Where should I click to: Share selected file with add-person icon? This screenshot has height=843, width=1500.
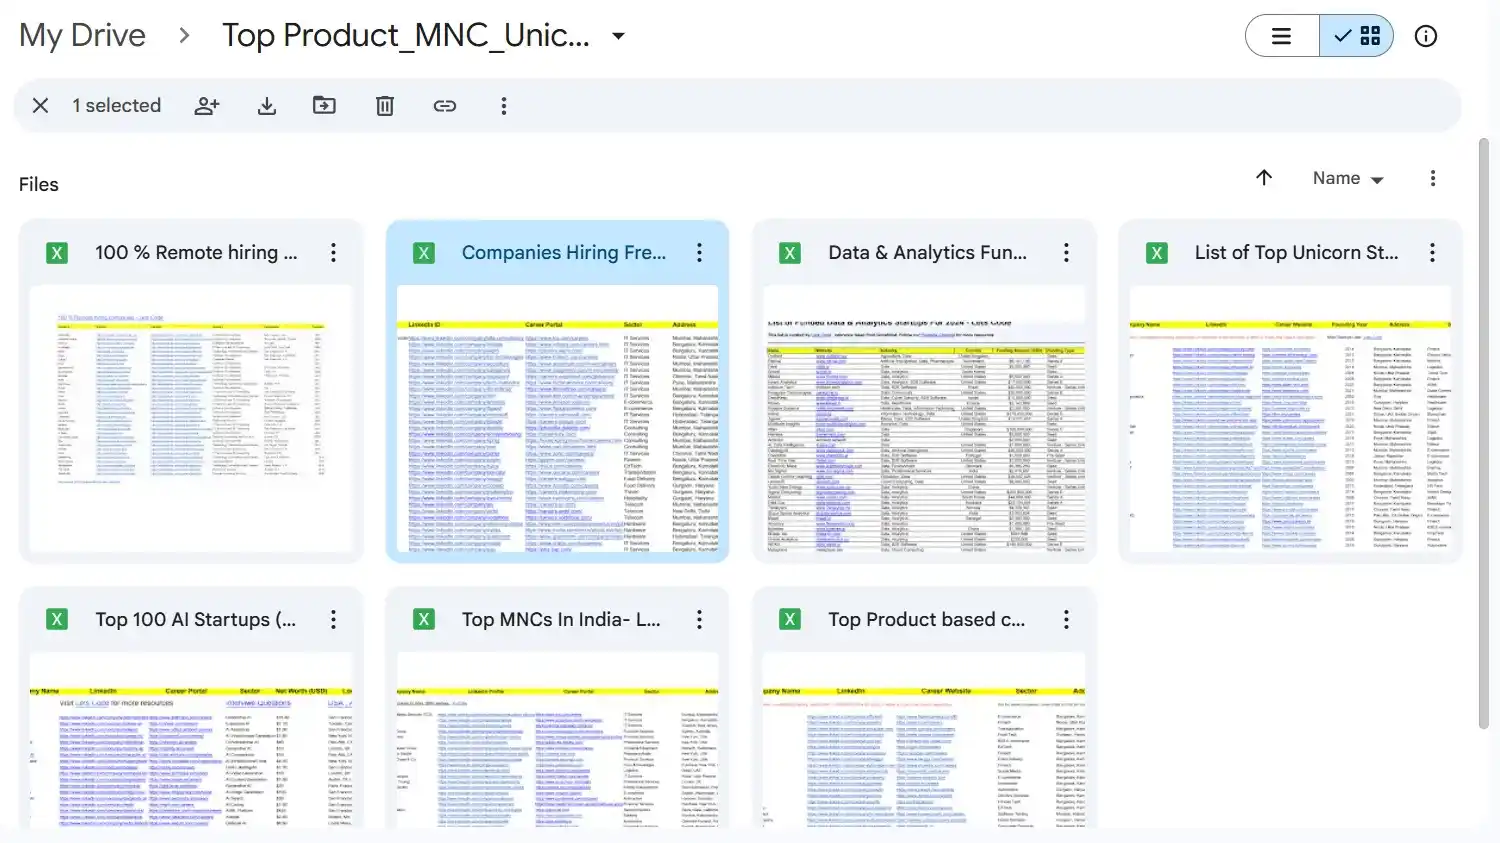(x=207, y=105)
